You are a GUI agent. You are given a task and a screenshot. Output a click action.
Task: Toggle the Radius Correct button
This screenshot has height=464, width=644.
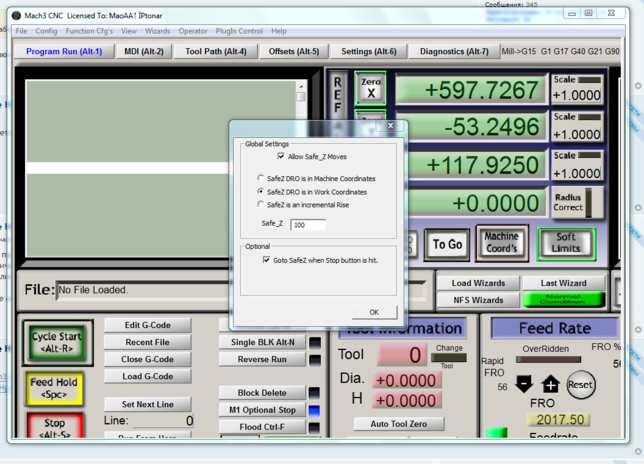click(576, 202)
